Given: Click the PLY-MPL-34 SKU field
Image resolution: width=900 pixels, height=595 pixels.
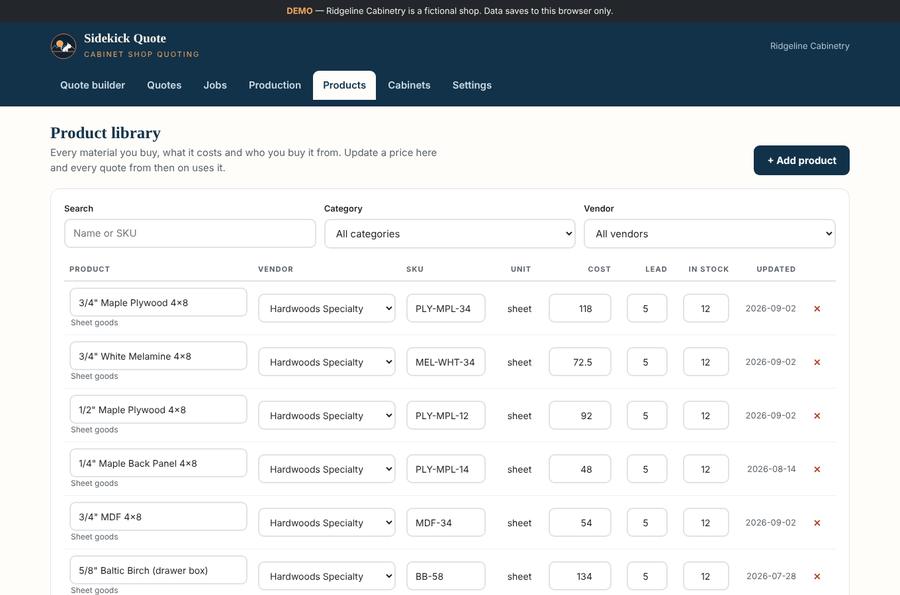Looking at the screenshot, I should (446, 309).
